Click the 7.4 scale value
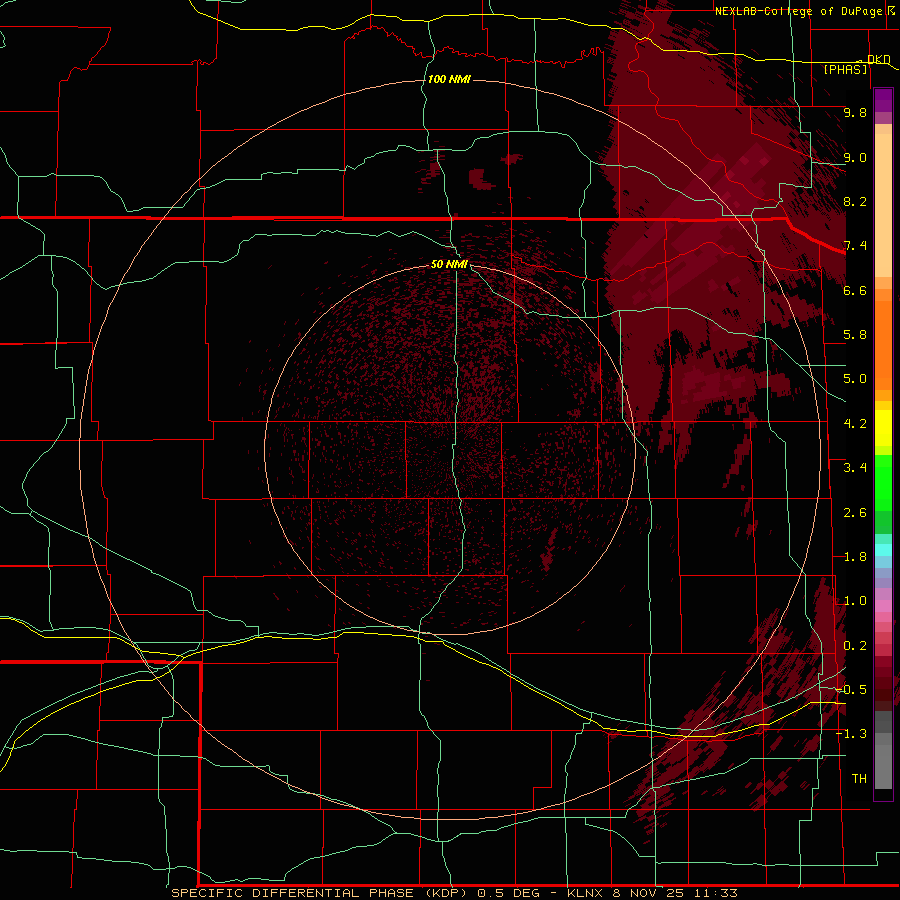The height and width of the screenshot is (900, 900). 855,246
